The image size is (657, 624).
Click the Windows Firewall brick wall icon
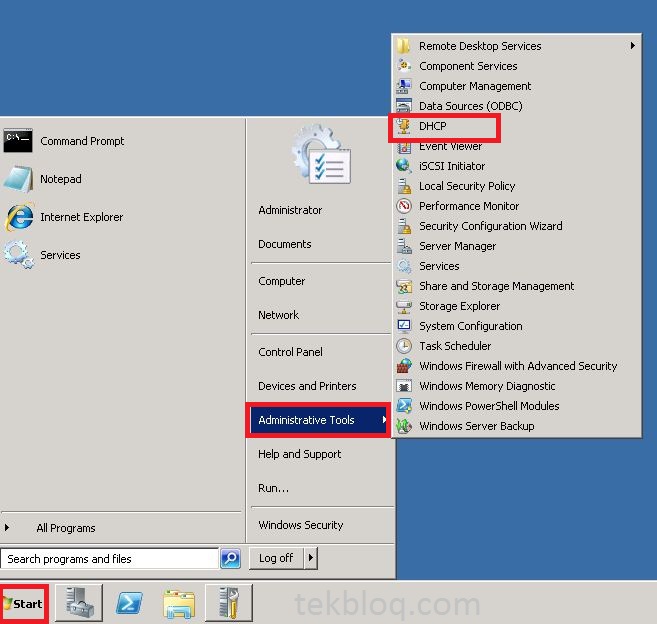(404, 366)
